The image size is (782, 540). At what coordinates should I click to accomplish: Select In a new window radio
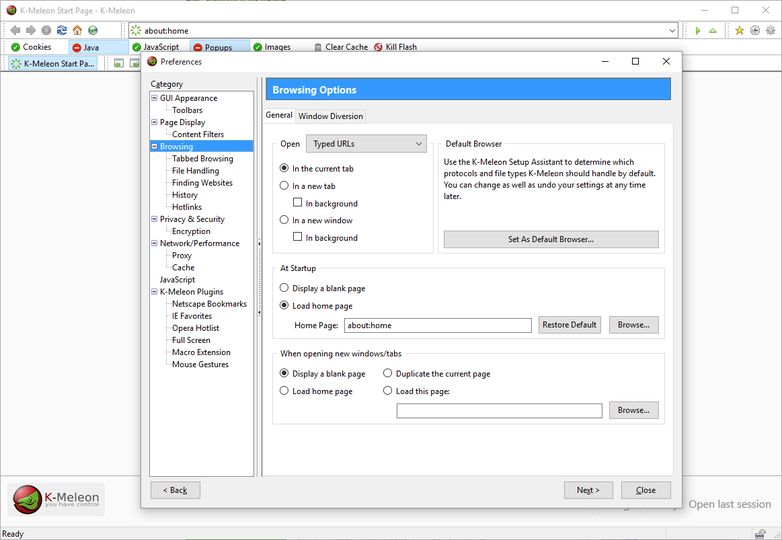coord(284,220)
